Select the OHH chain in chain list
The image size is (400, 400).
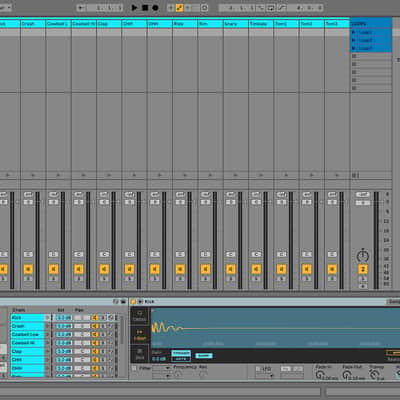click(x=27, y=368)
